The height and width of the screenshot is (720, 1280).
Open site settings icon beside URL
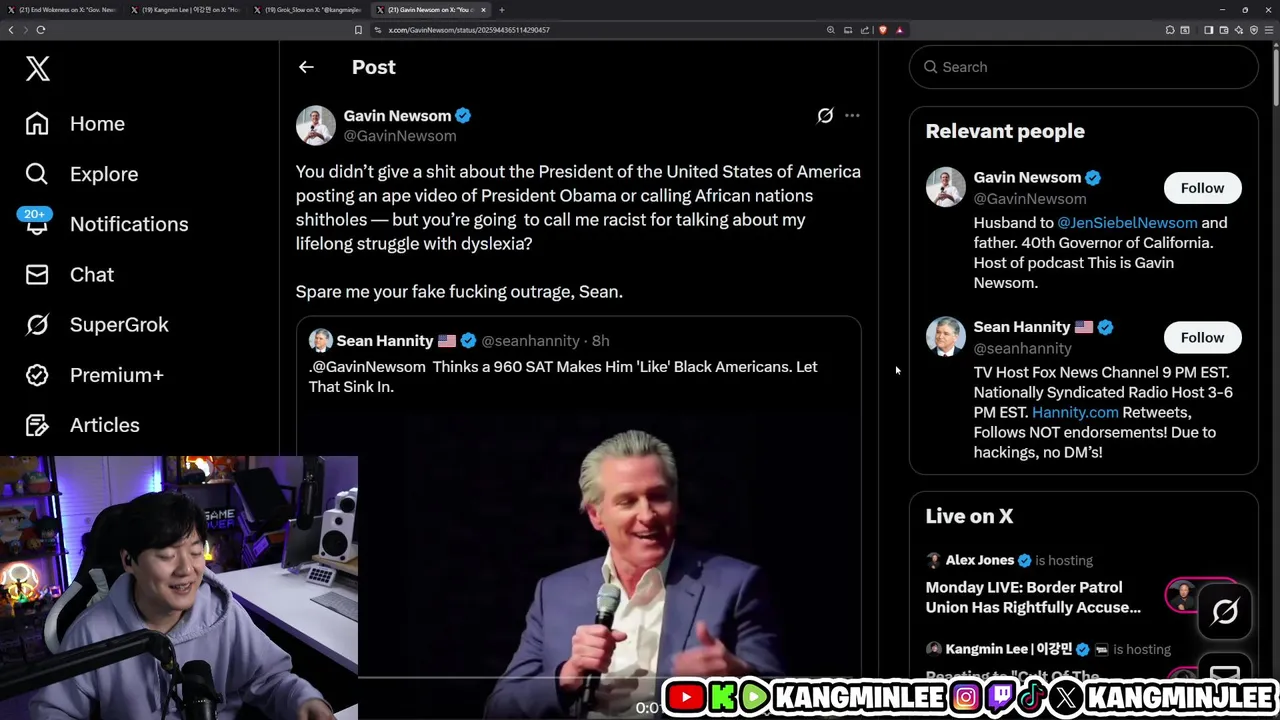pyautogui.click(x=378, y=30)
